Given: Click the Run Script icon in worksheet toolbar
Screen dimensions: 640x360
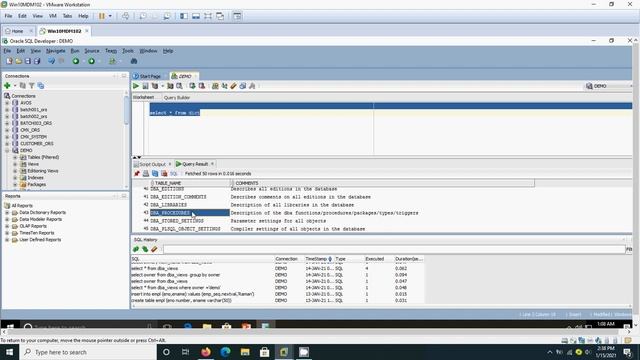Looking at the screenshot, I should tap(145, 86).
